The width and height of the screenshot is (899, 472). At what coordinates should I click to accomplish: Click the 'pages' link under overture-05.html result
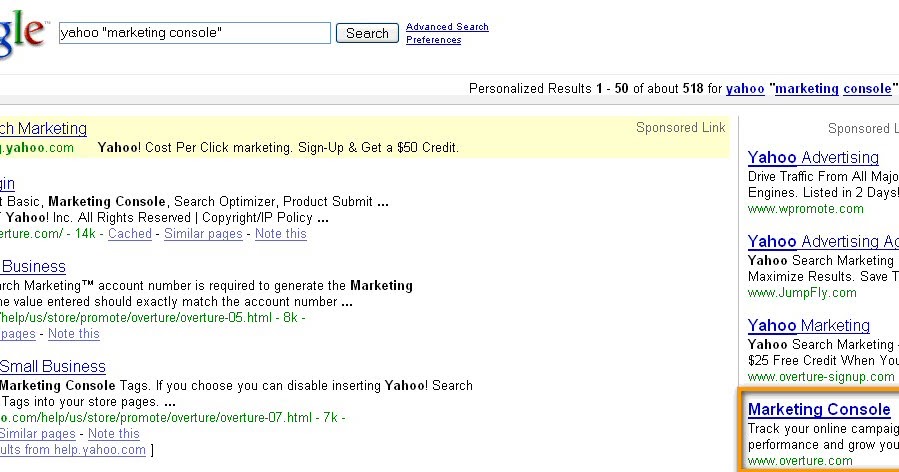pyautogui.click(x=18, y=334)
